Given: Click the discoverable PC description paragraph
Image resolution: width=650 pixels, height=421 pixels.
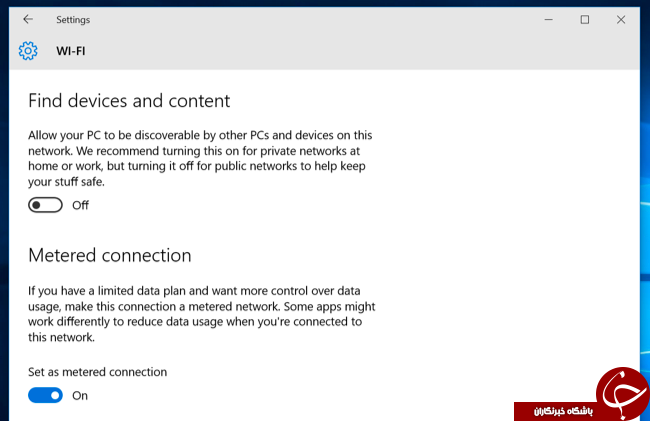Looking at the screenshot, I should 200,158.
